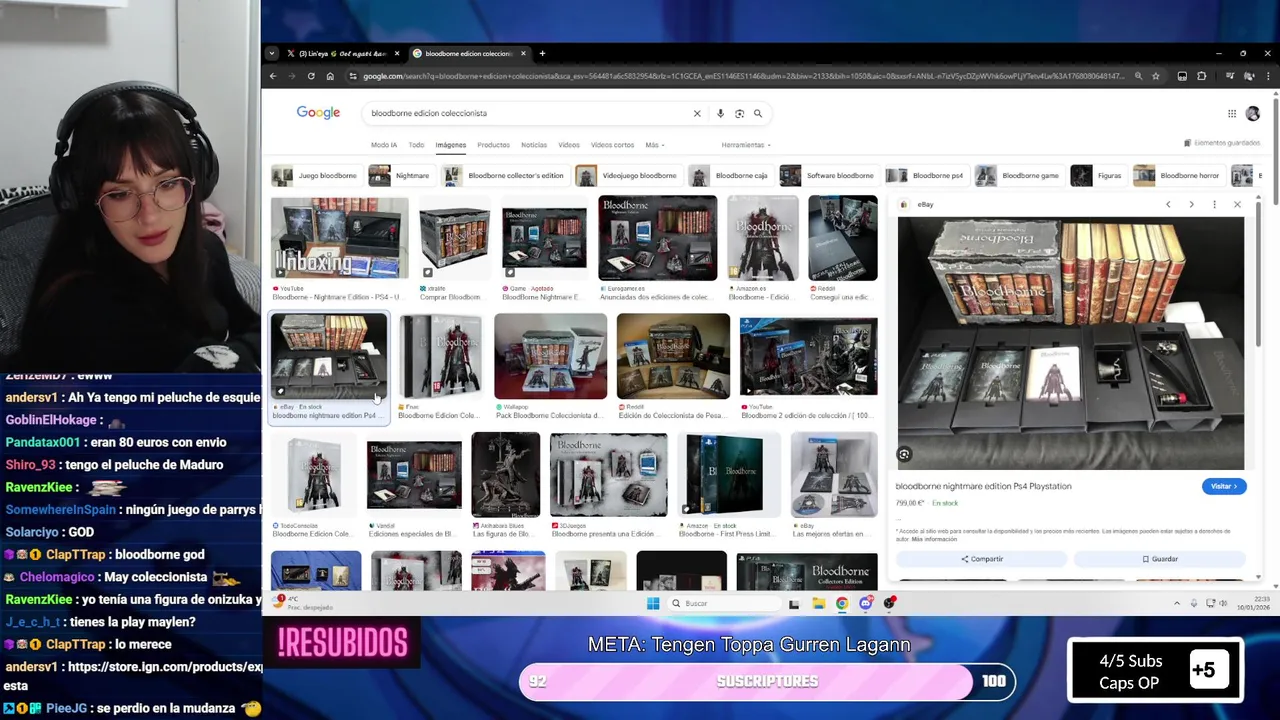1280x720 pixels.
Task: Open File Explorer from the taskbar
Action: click(818, 603)
